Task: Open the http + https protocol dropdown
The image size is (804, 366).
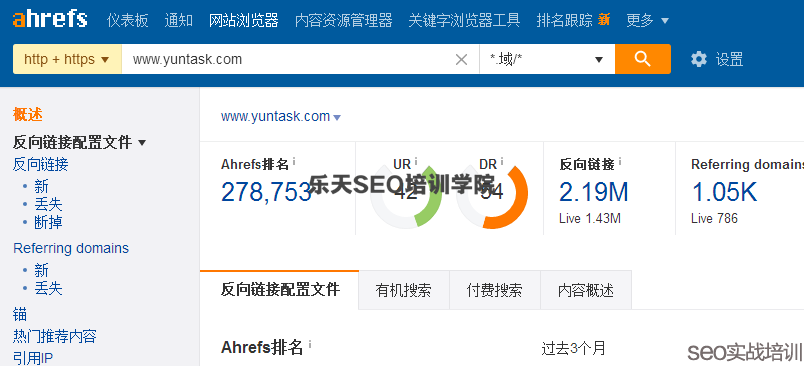Action: 67,59
